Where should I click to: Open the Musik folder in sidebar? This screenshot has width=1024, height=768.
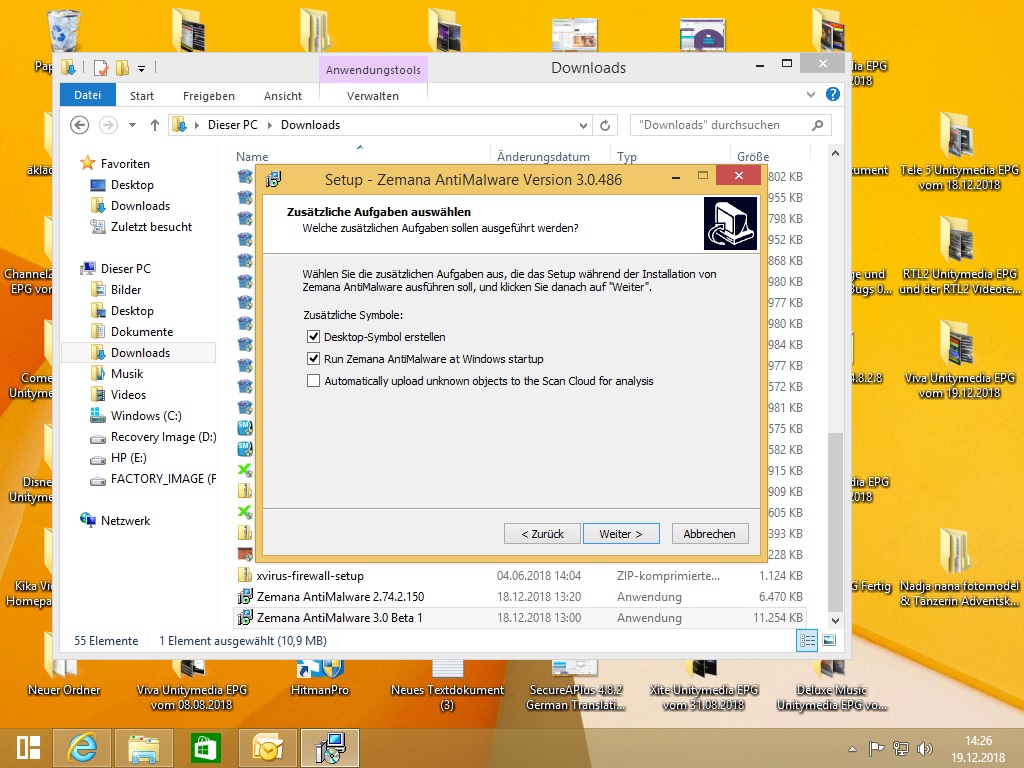pyautogui.click(x=127, y=374)
